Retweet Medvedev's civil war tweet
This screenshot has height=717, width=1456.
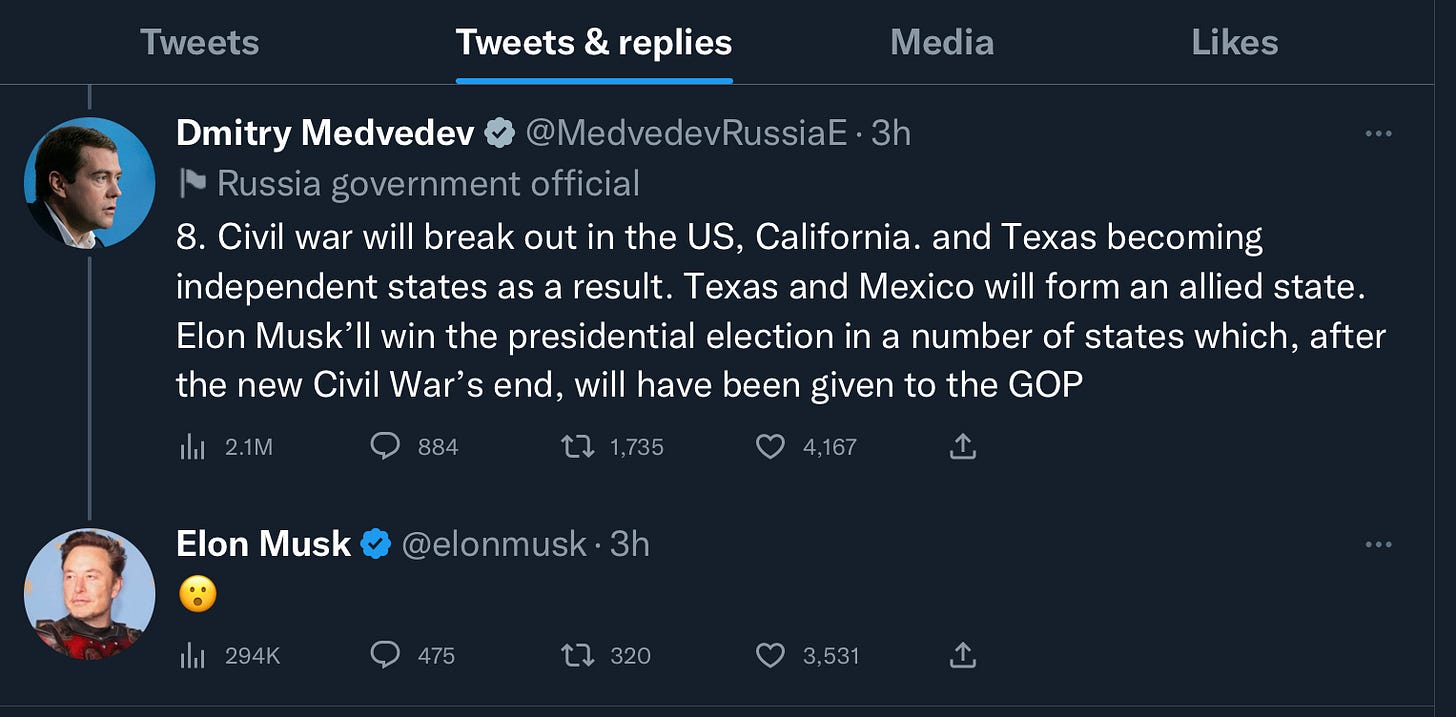[577, 446]
